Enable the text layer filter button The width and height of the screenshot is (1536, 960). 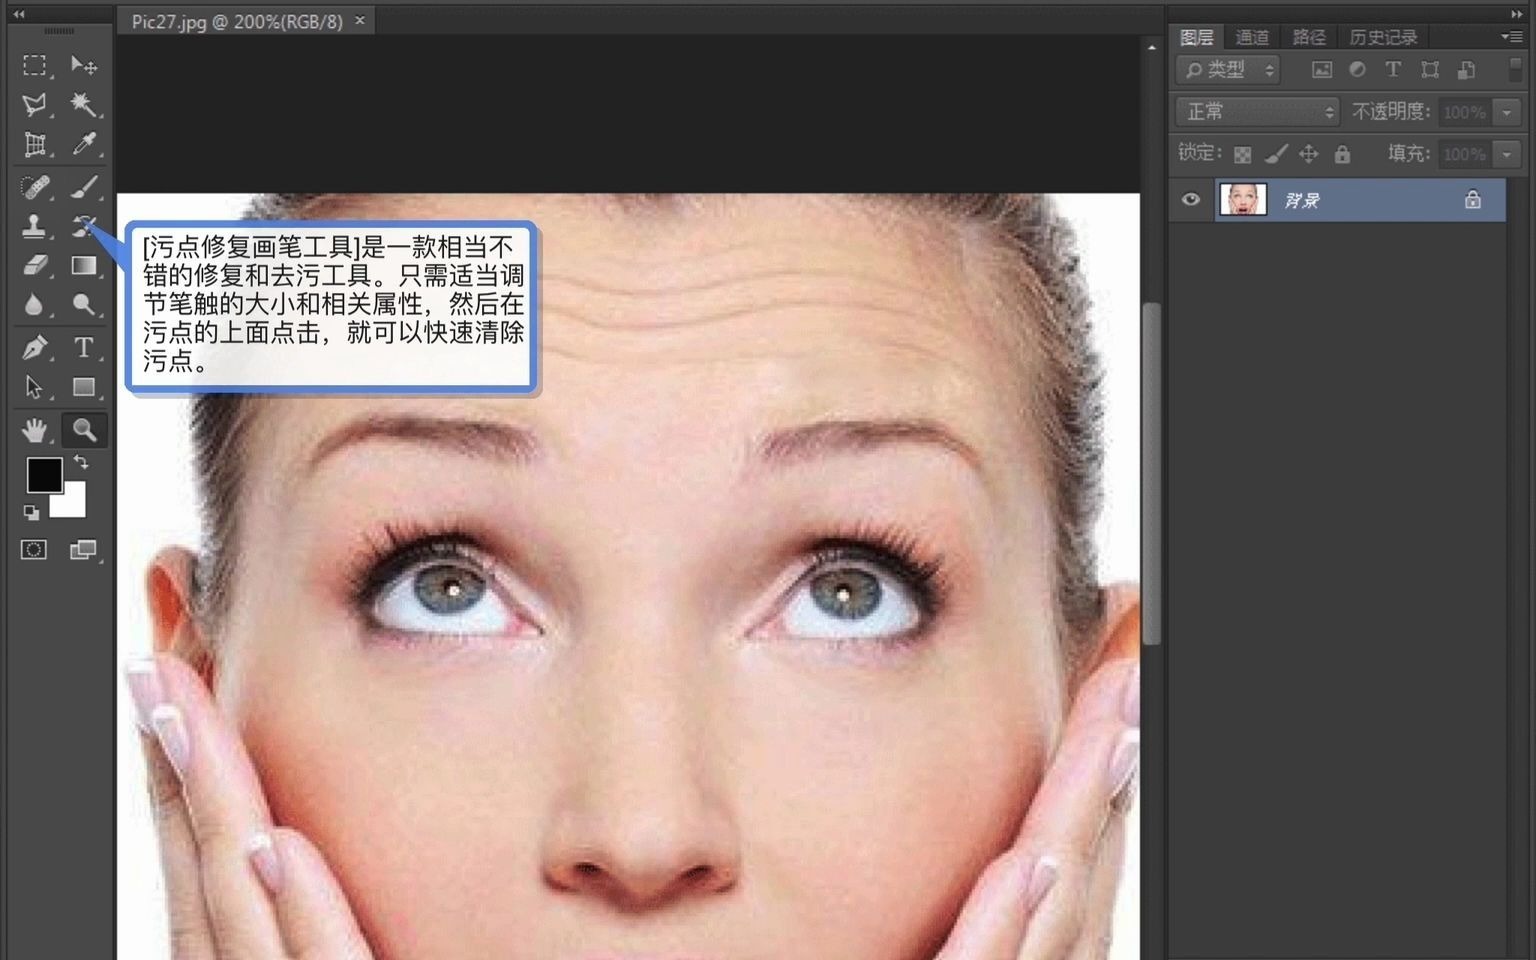(x=1392, y=70)
